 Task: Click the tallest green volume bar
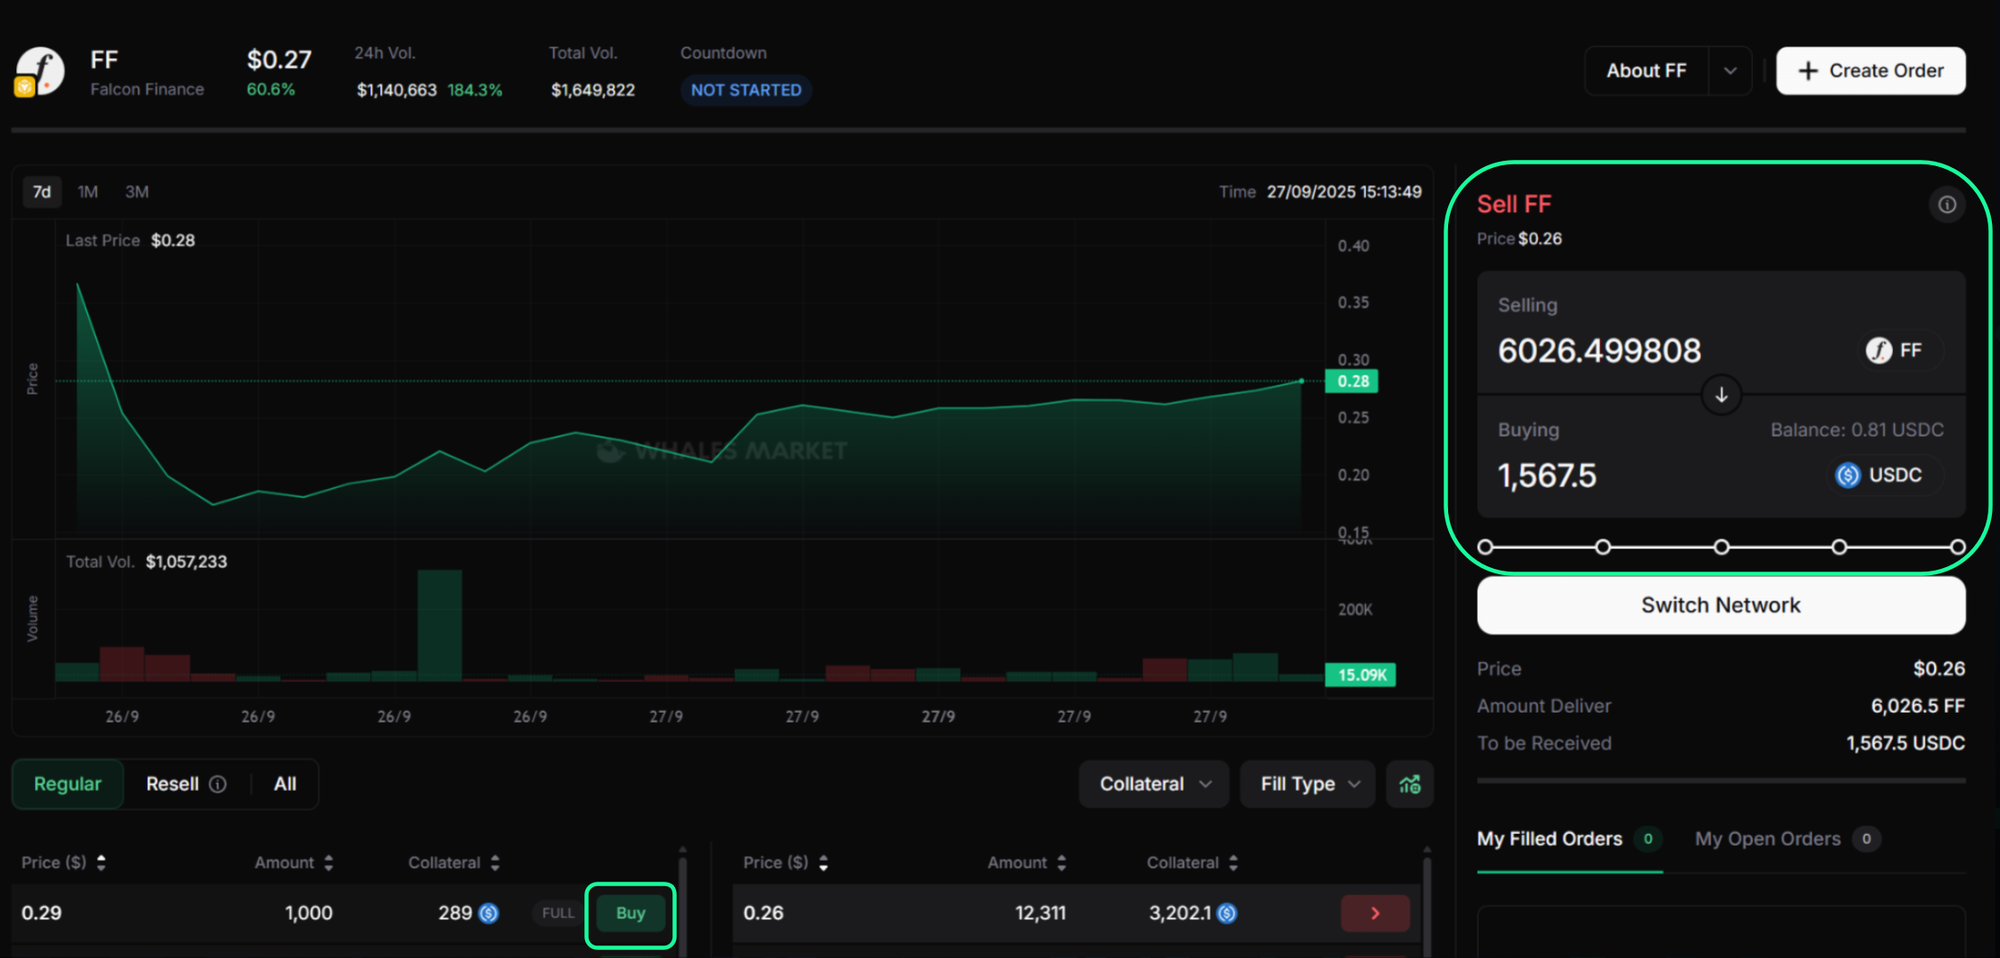pos(439,625)
